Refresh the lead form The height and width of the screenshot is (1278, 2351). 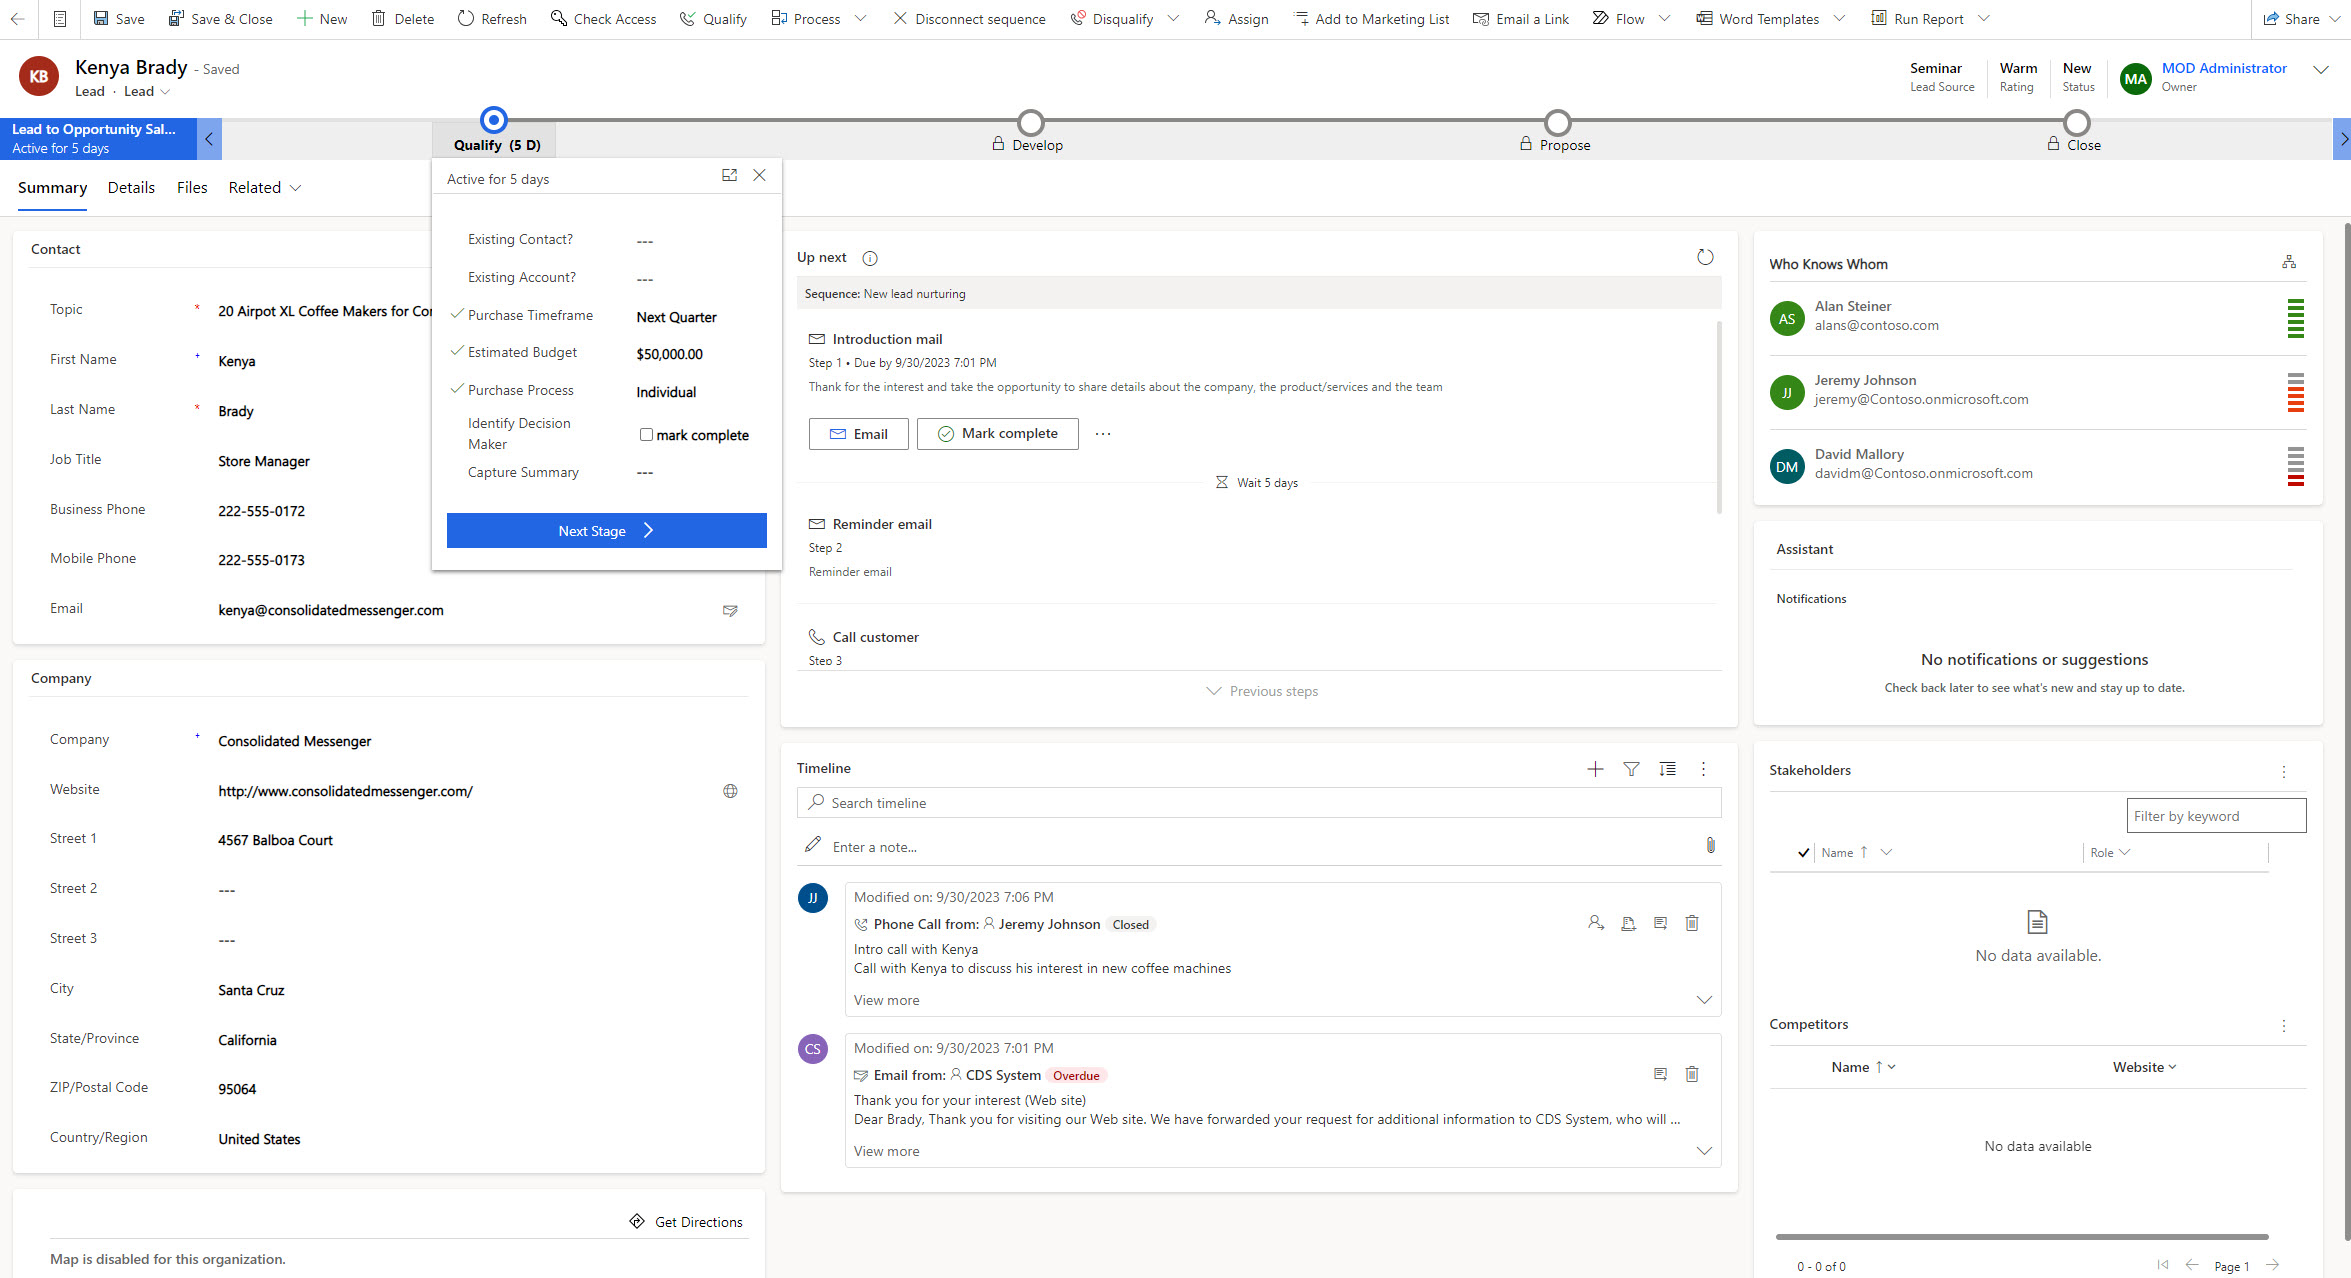point(492,19)
